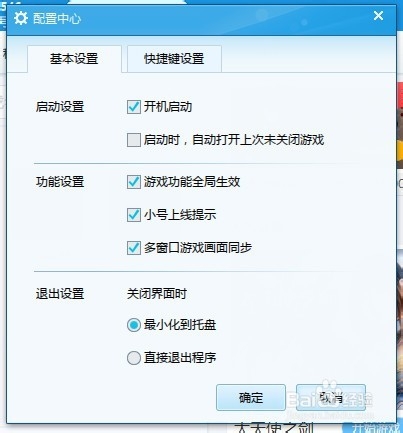The width and height of the screenshot is (403, 433).
Task: Switch to the 基本设置 tab
Action: (74, 59)
